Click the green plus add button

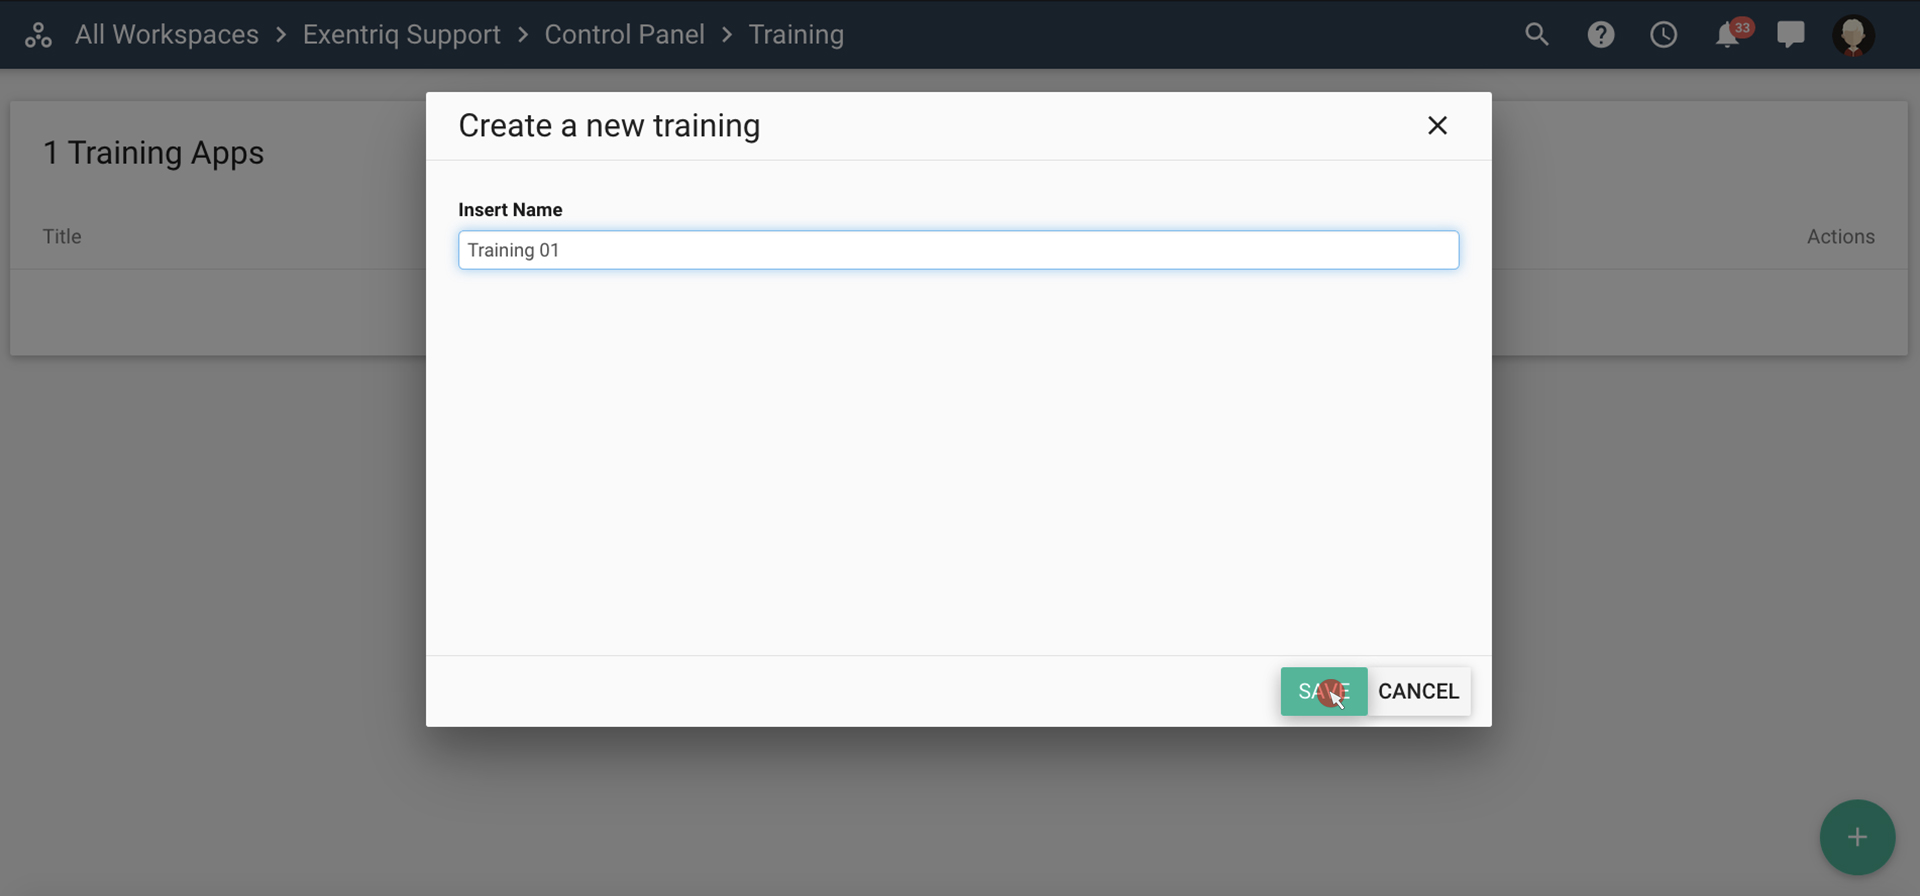click(1856, 837)
